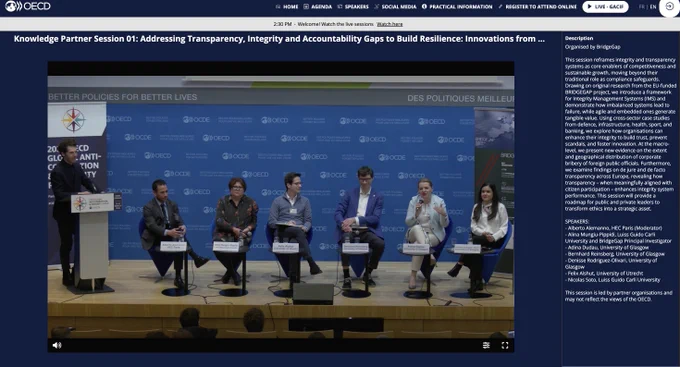
Task: Switch language to FR
Action: click(x=641, y=7)
